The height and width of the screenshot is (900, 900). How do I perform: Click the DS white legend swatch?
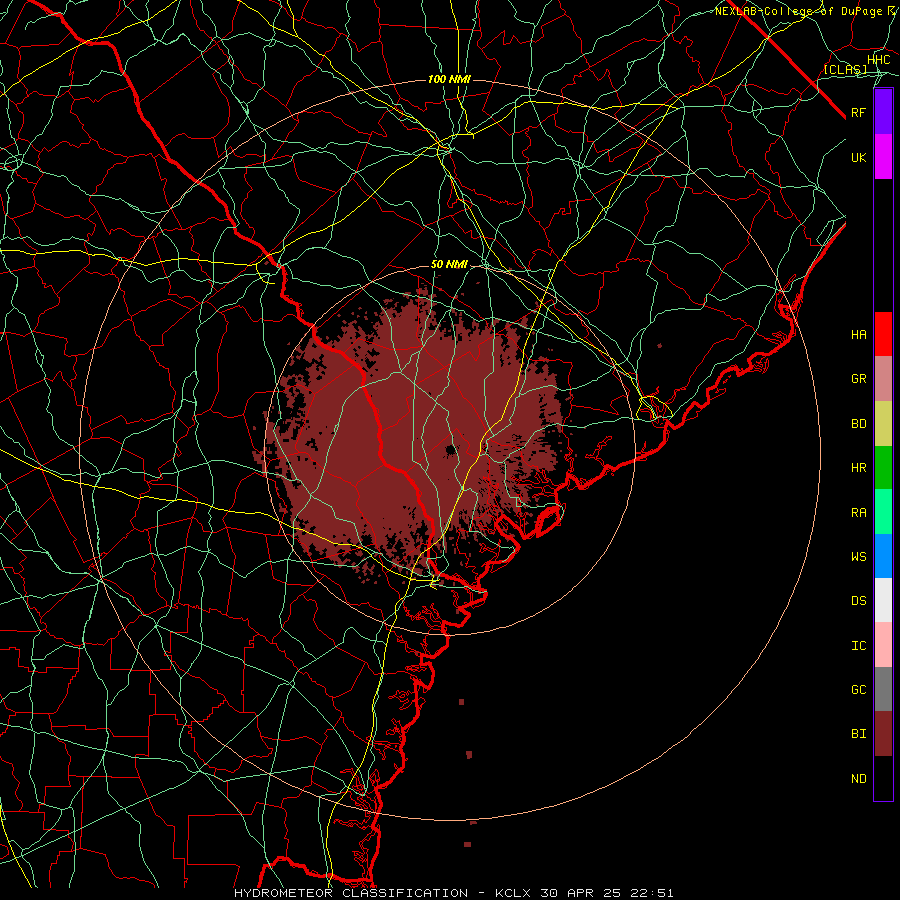pos(883,600)
